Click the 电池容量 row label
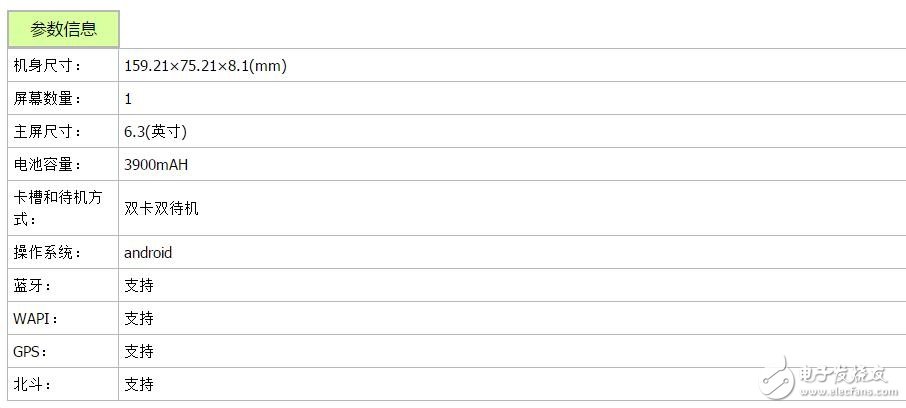906x408 pixels. (48, 165)
